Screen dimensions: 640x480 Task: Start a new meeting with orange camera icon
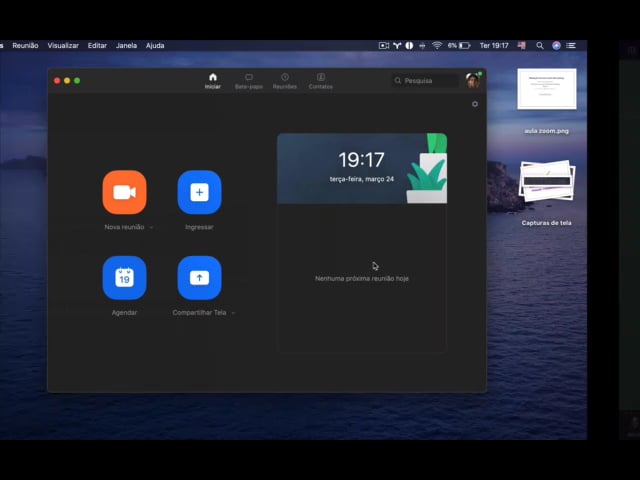pos(124,192)
